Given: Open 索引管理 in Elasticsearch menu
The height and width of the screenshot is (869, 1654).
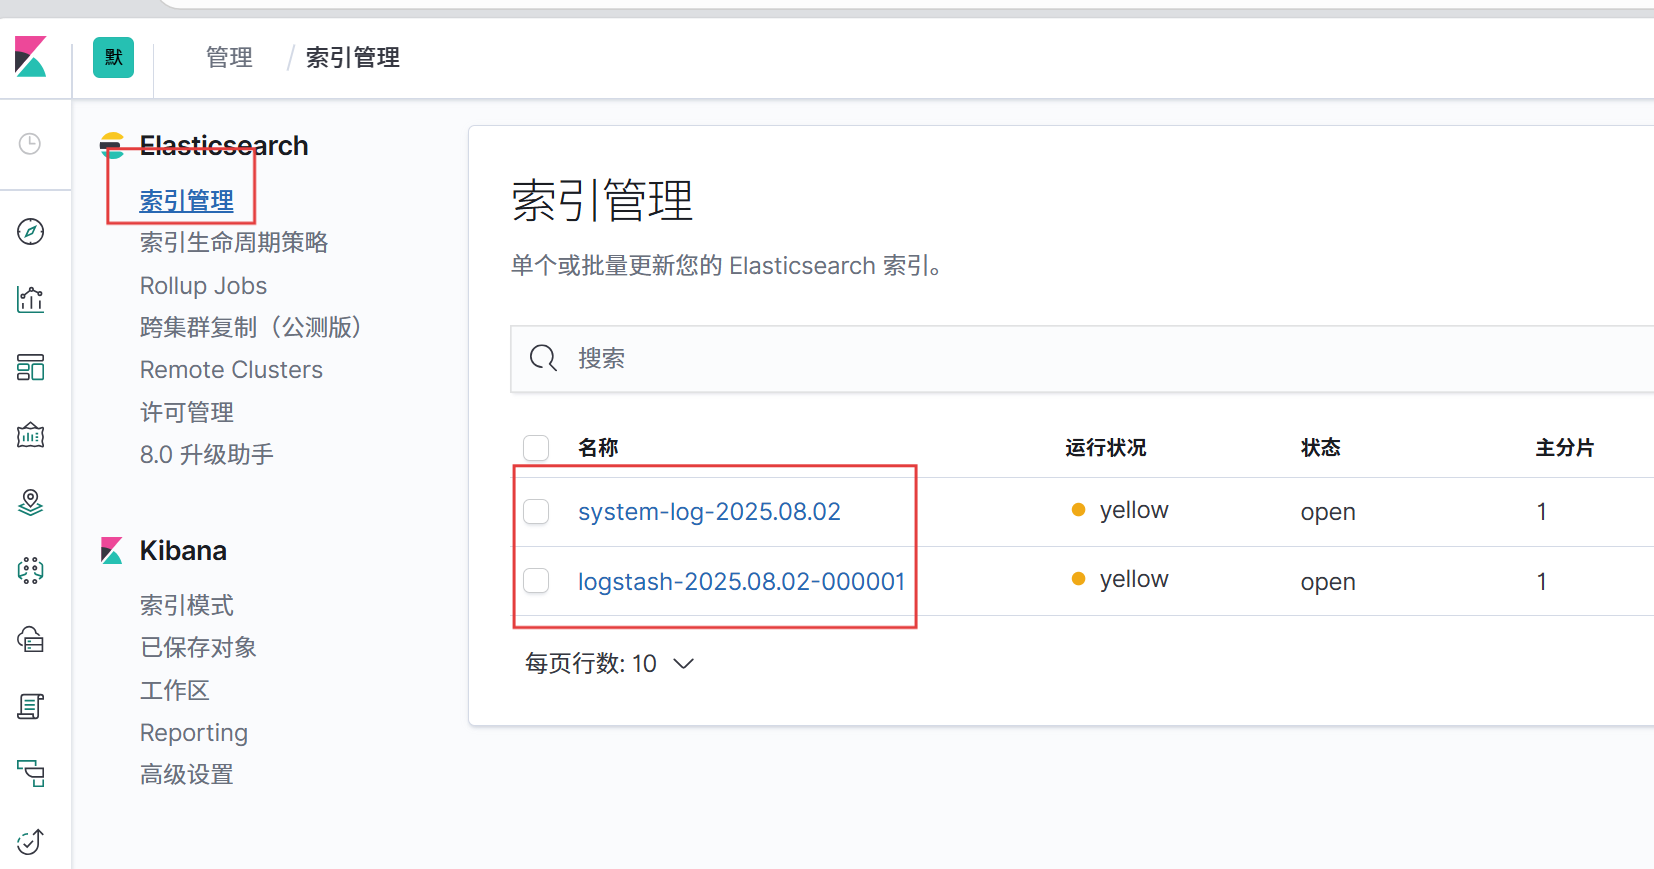Looking at the screenshot, I should click(187, 201).
